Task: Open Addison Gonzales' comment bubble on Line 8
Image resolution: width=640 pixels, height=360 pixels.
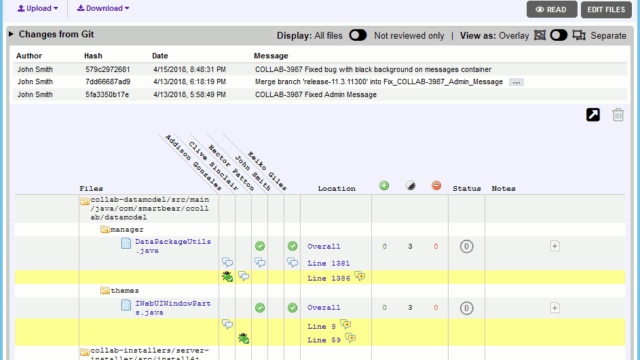Action: [x=227, y=324]
